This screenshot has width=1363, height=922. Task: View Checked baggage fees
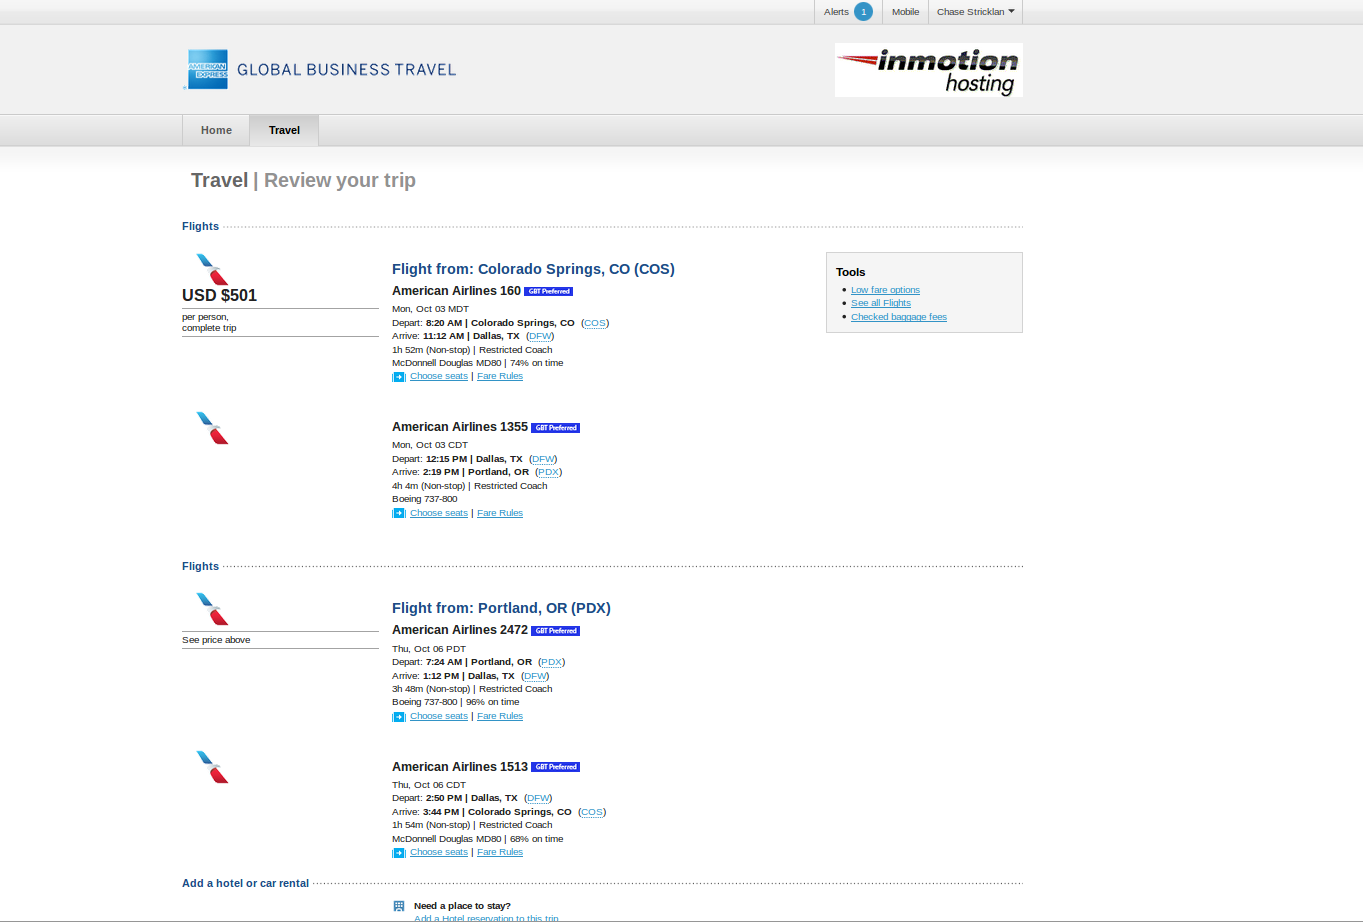pyautogui.click(x=898, y=317)
